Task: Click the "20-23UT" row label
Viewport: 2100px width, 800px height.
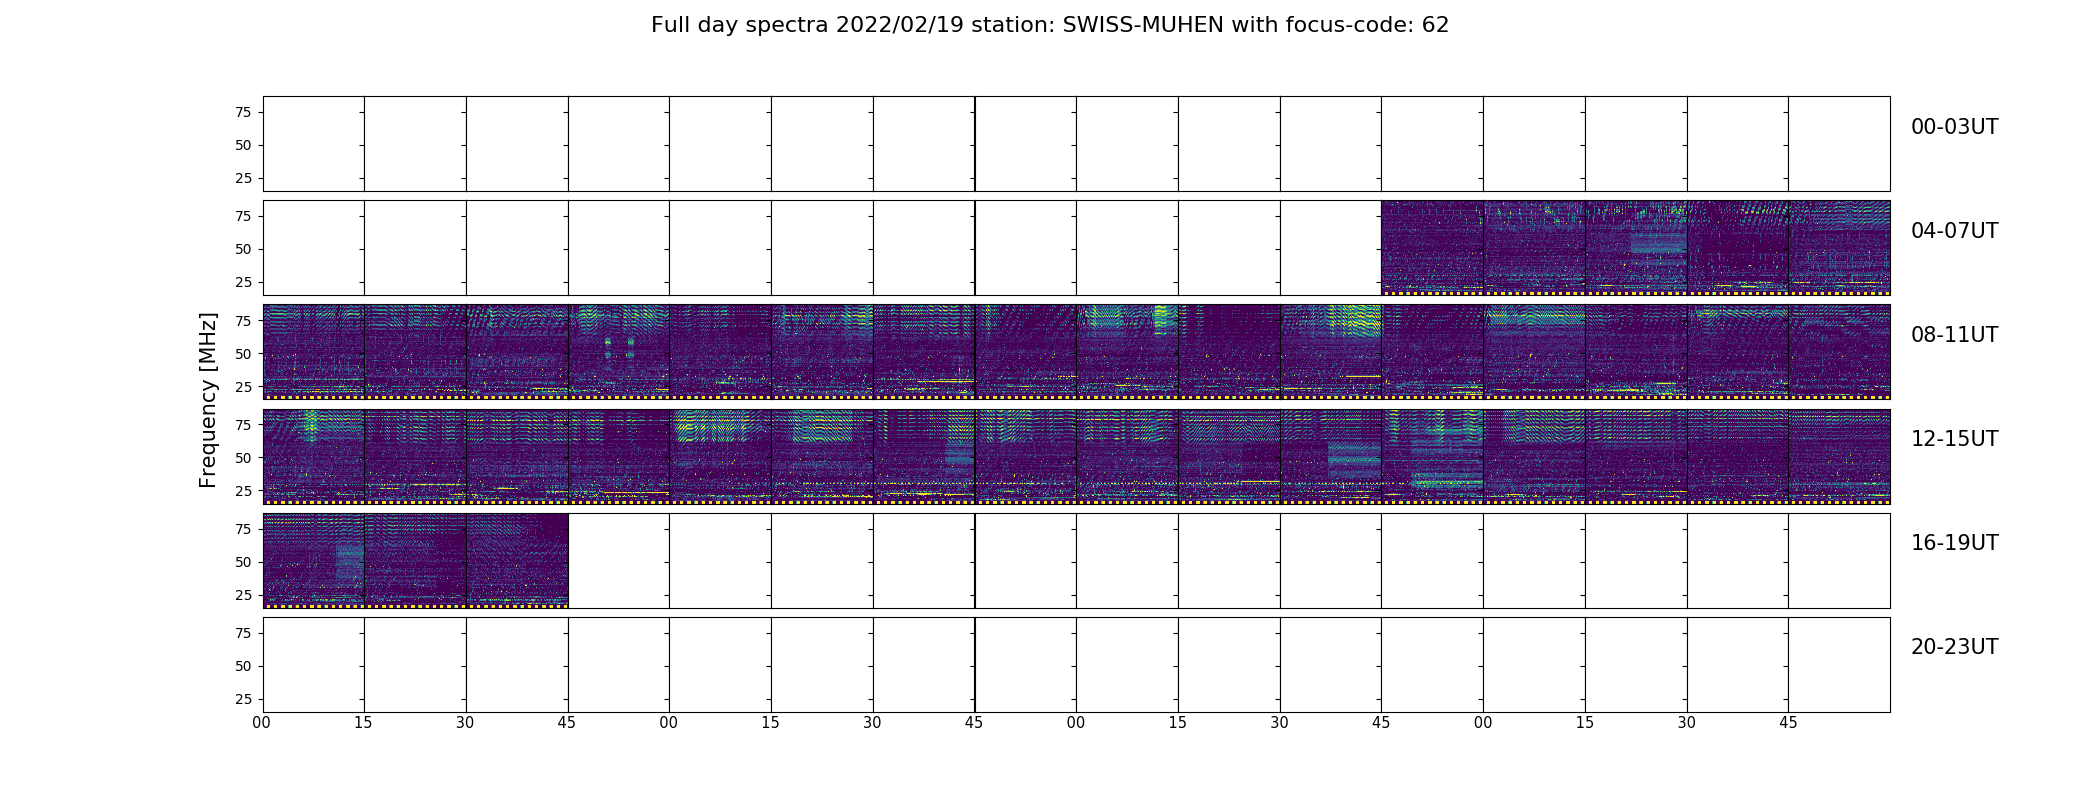Action: 1954,647
